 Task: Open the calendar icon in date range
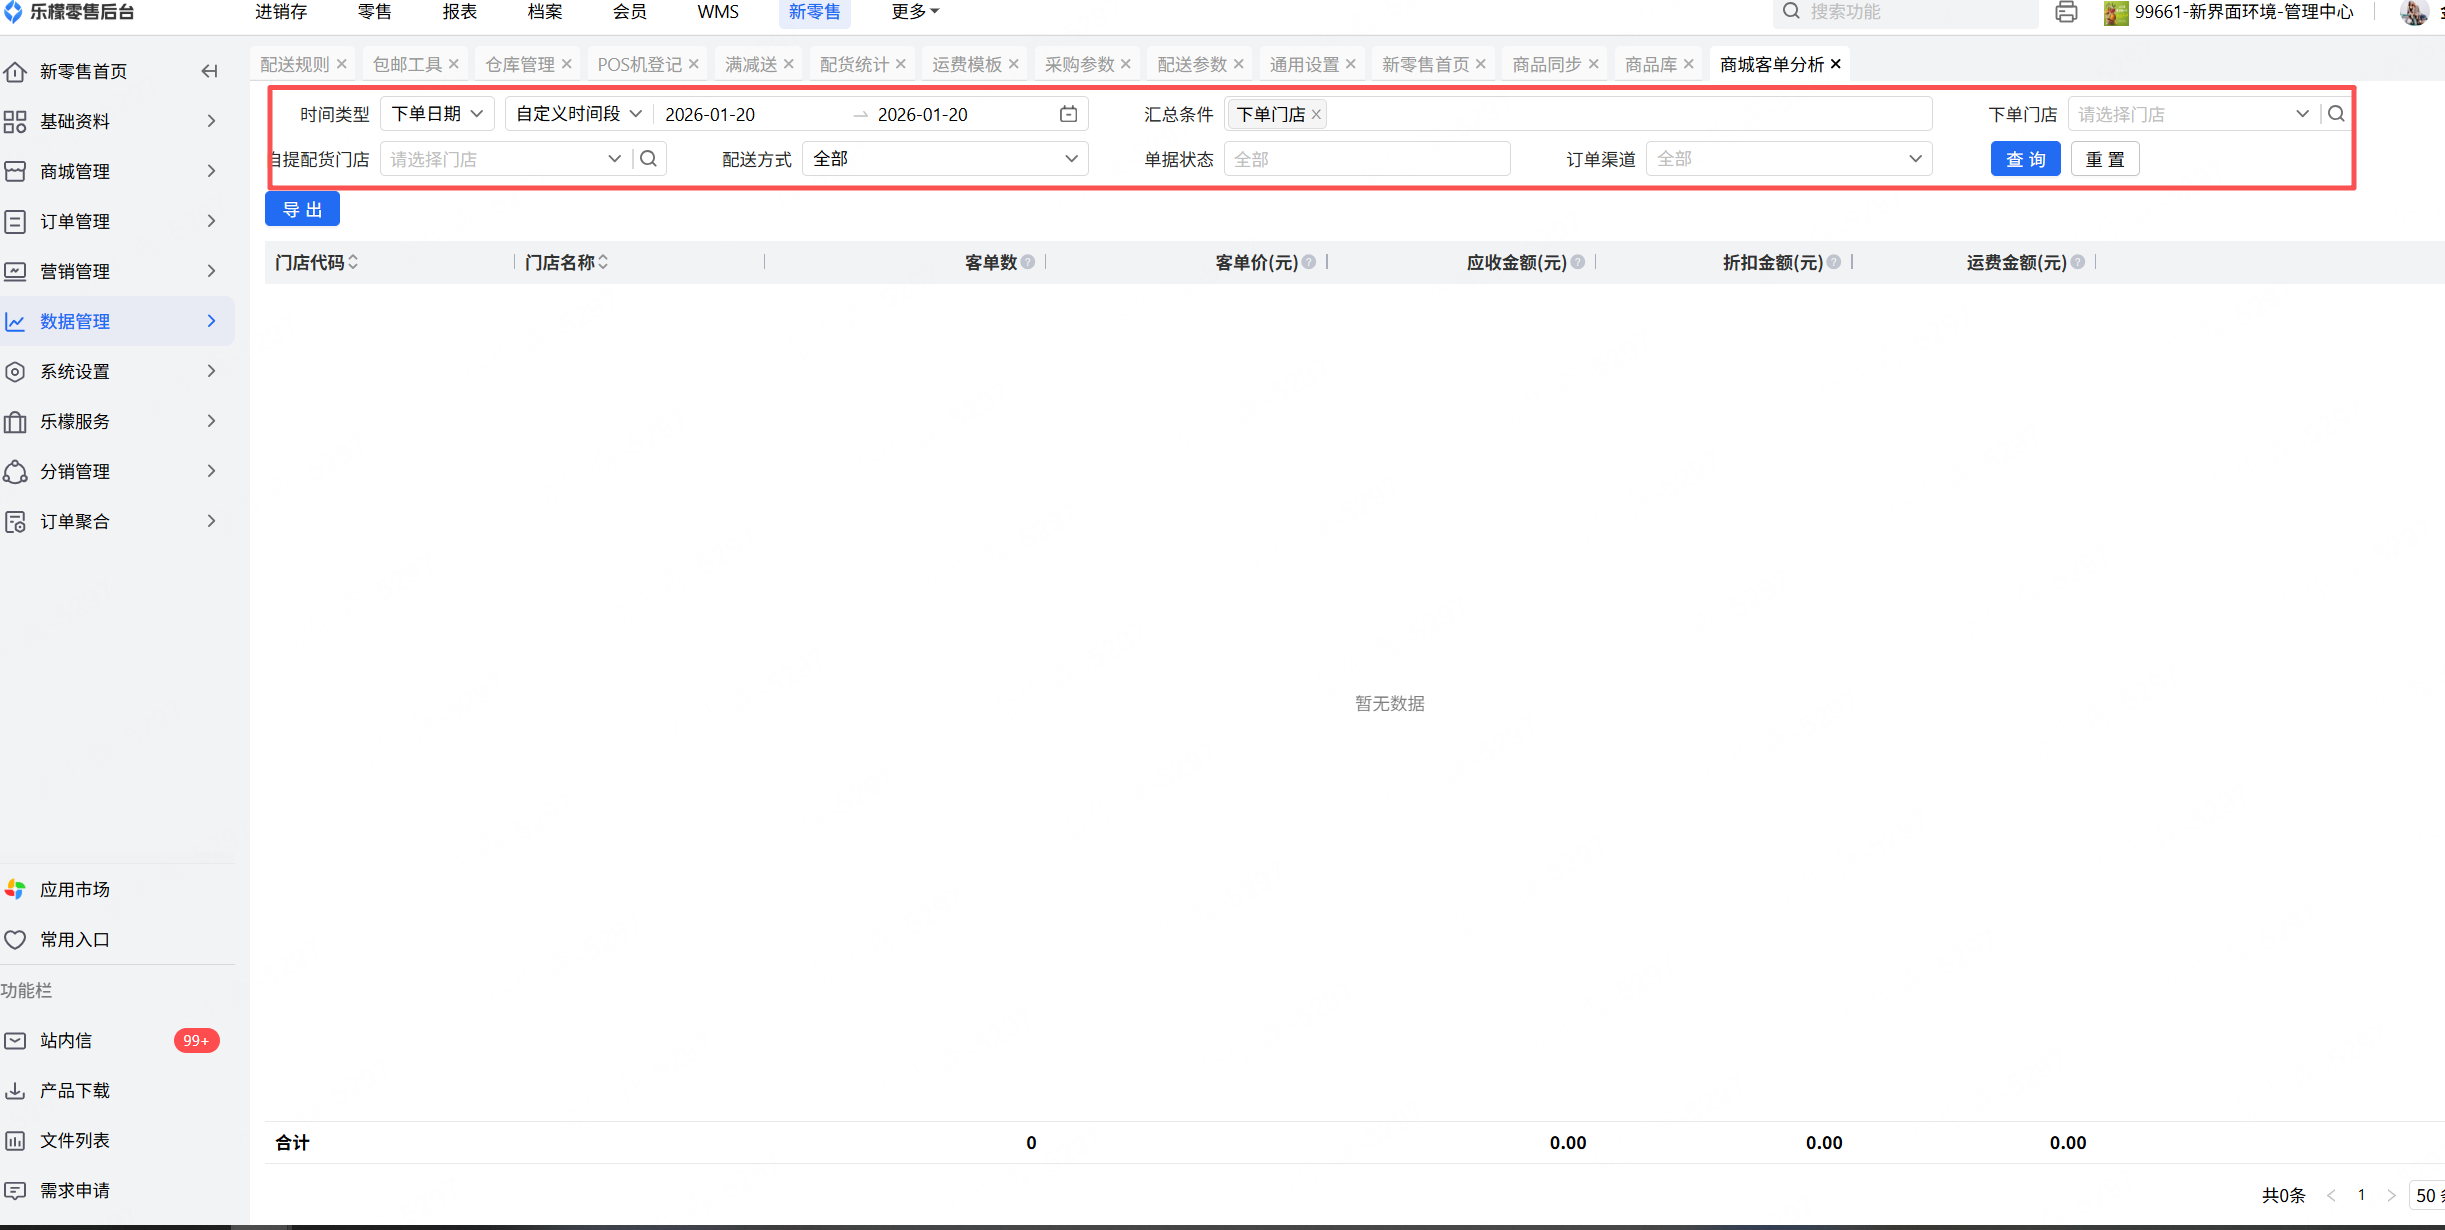point(1068,114)
